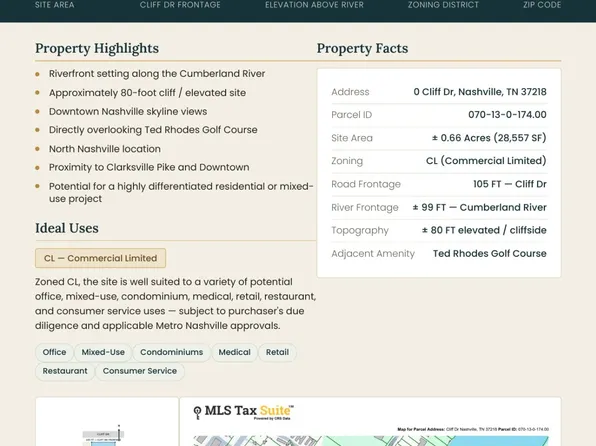
Task: Click the Zoning District header stat
Action: point(443,5)
